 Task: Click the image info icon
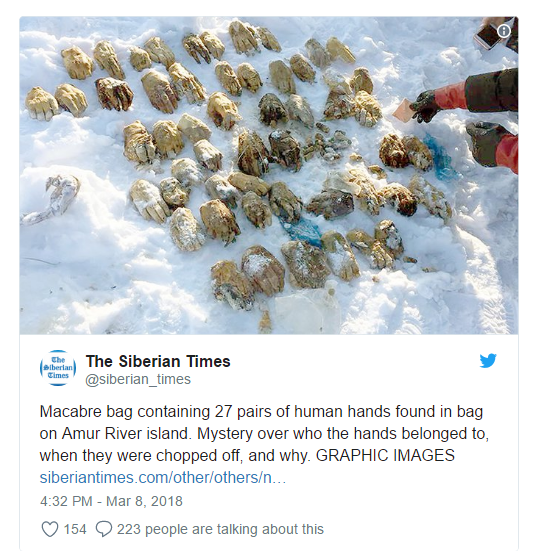[x=504, y=31]
